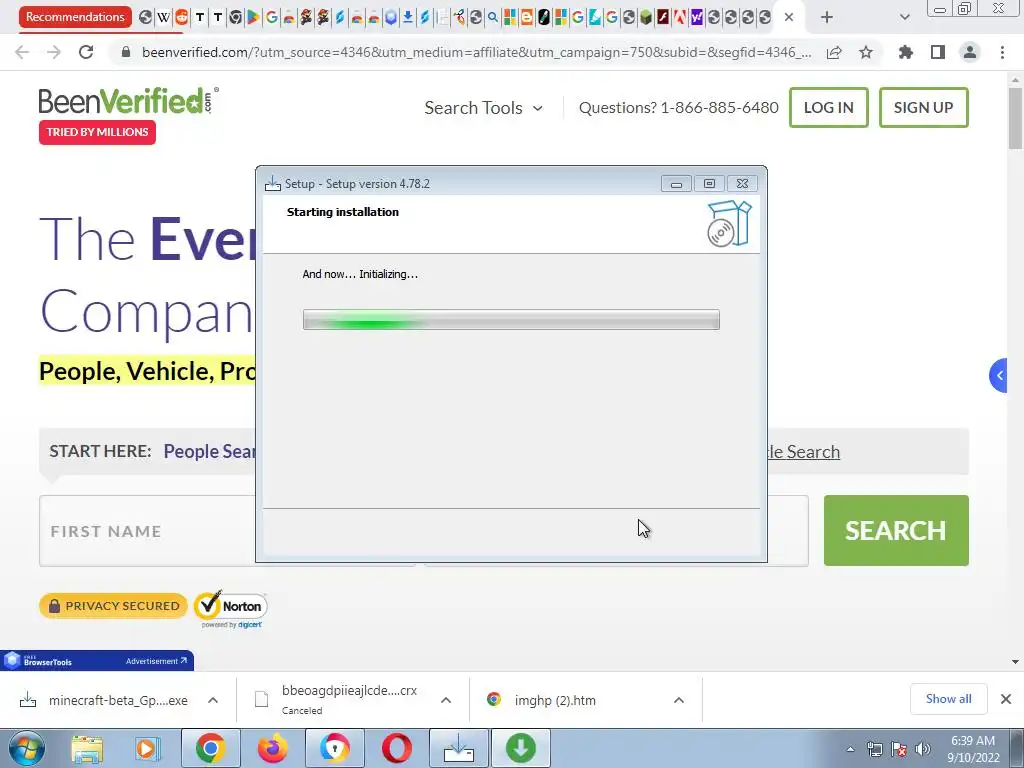Click the BrowserTools advertisement banner
The height and width of the screenshot is (768, 1024).
pyautogui.click(x=97, y=660)
